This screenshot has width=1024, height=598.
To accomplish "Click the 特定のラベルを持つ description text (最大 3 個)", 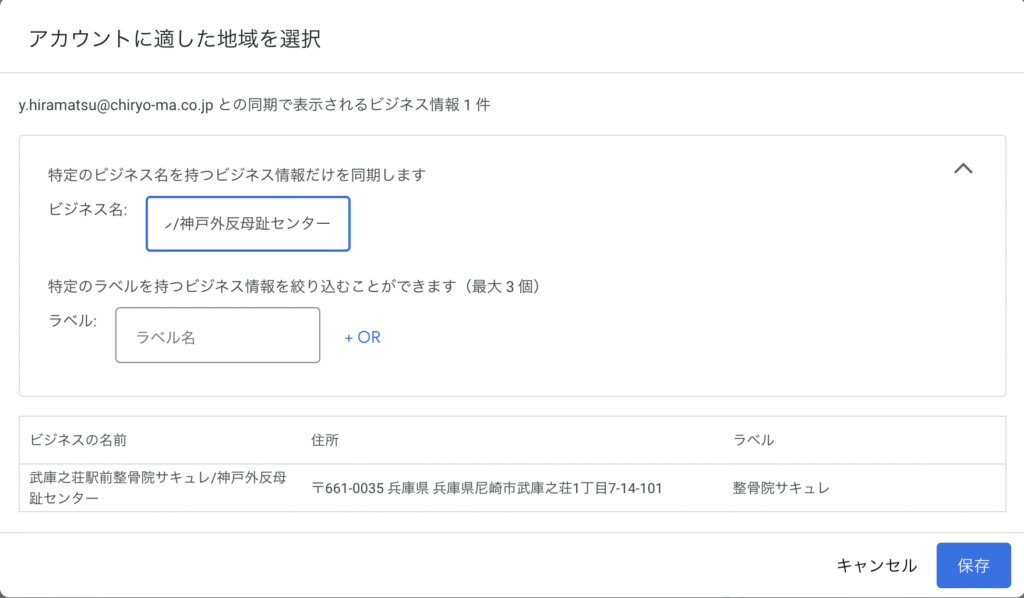I will click(295, 286).
